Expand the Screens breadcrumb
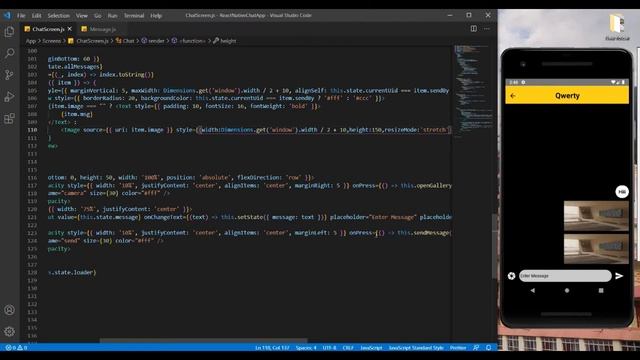Viewport: 640px width, 360px height. 51,41
